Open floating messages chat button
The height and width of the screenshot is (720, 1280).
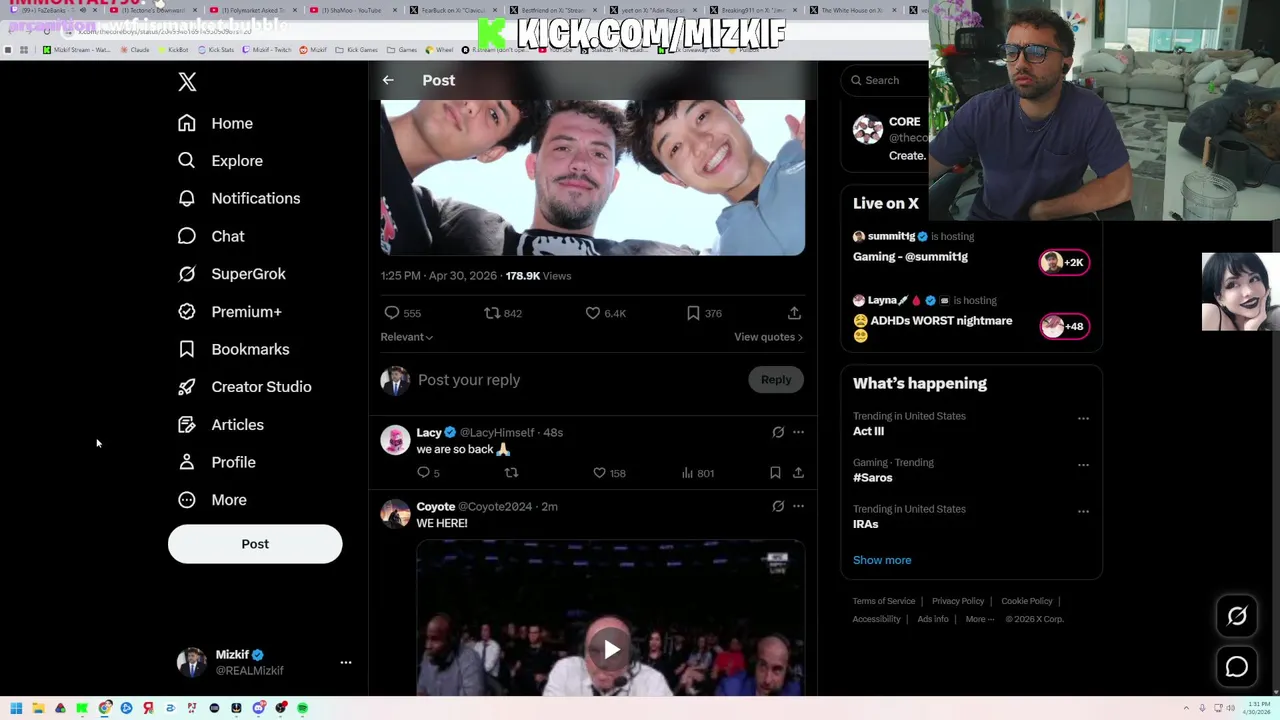(x=1237, y=667)
